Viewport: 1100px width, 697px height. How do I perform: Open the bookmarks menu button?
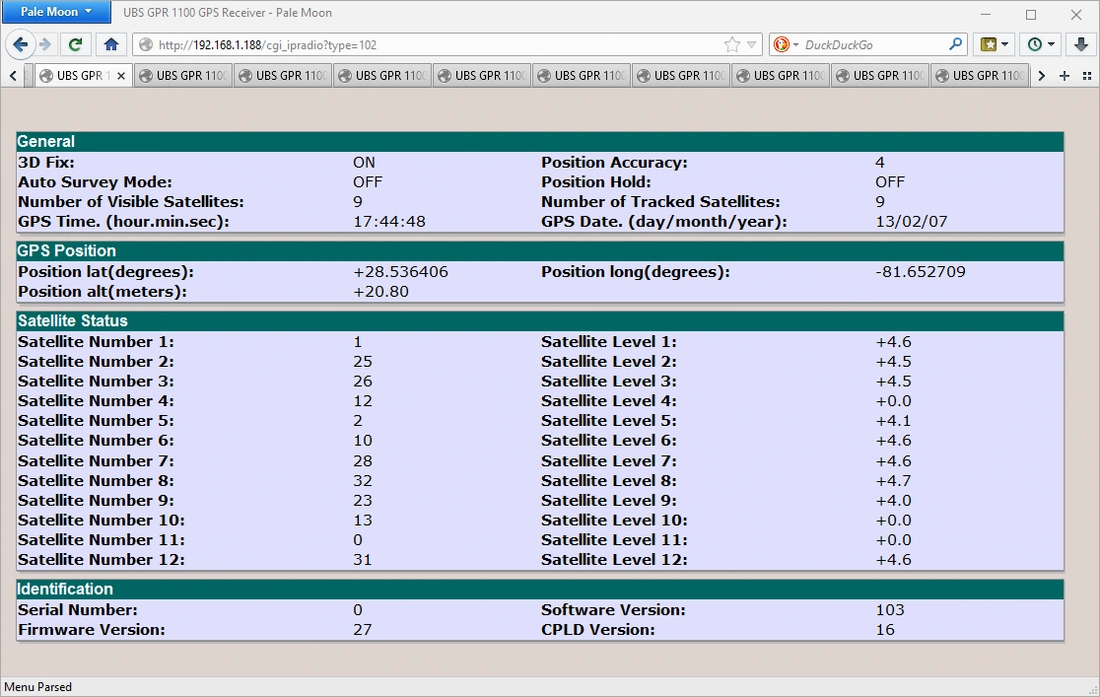click(995, 45)
